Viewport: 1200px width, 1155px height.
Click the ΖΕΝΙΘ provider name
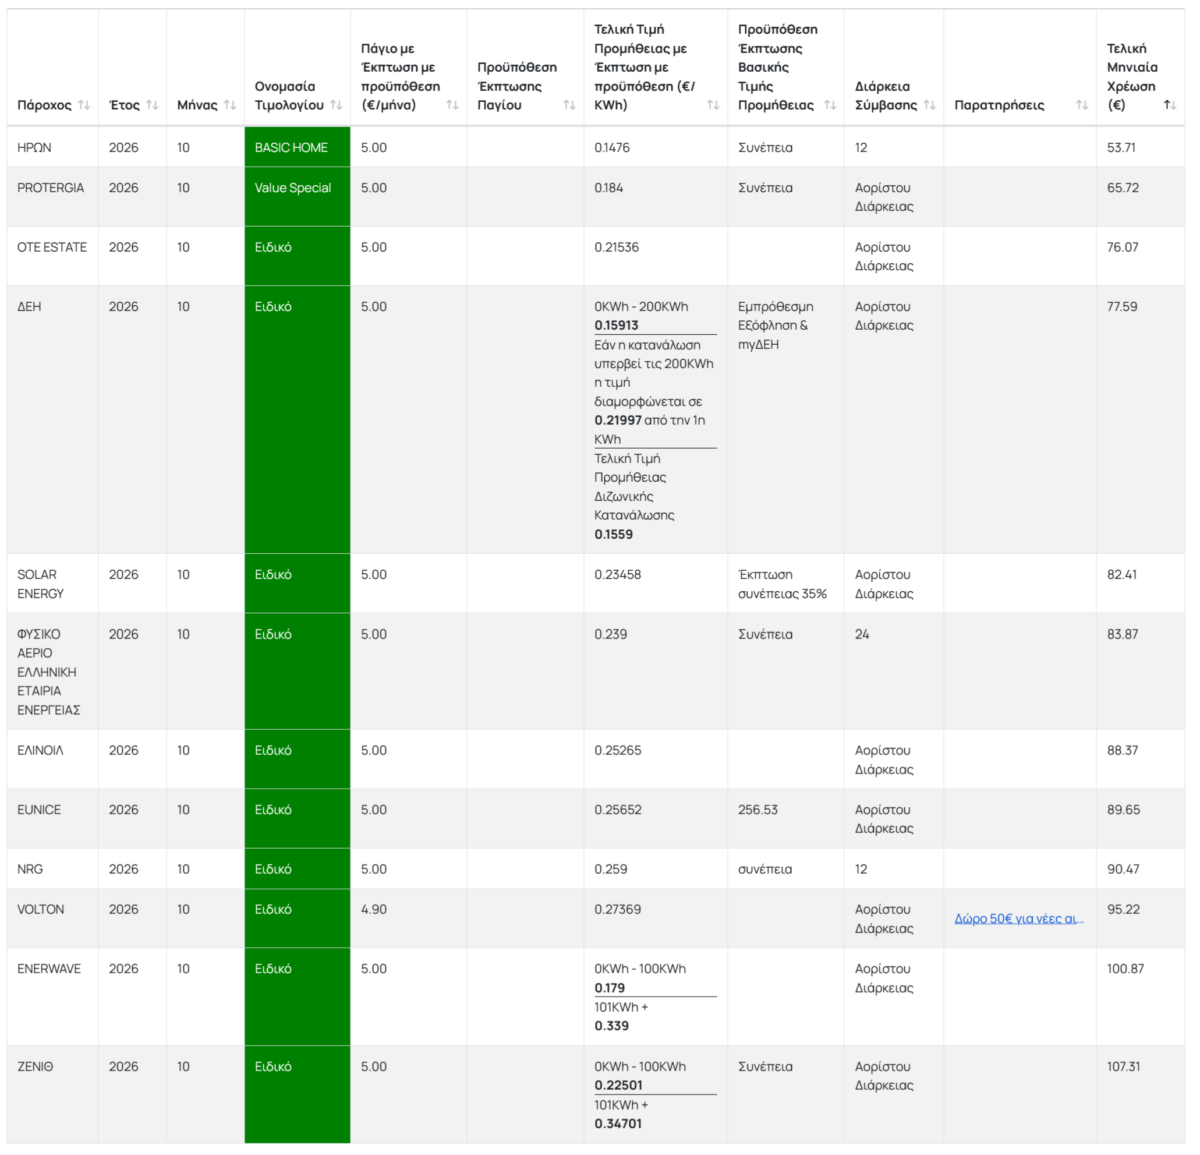(x=35, y=1067)
